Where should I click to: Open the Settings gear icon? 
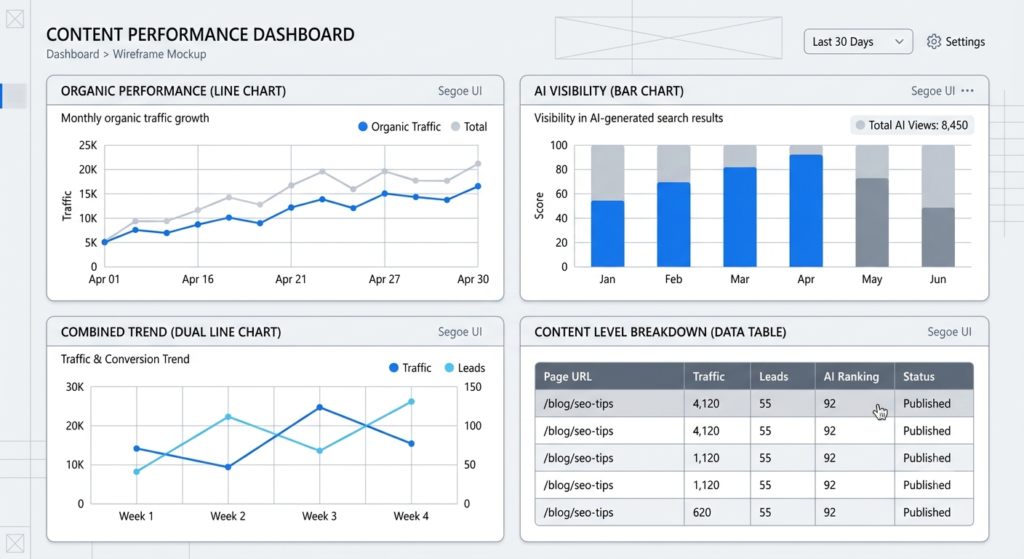click(x=934, y=42)
